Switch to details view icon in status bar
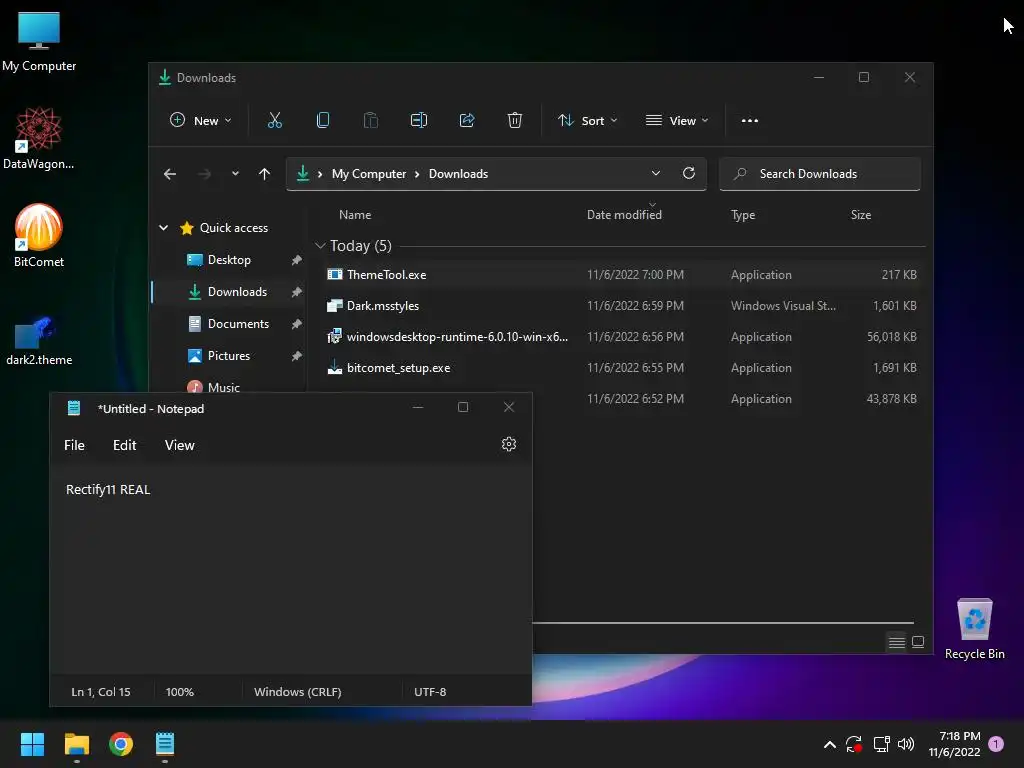This screenshot has height=768, width=1024. click(897, 643)
